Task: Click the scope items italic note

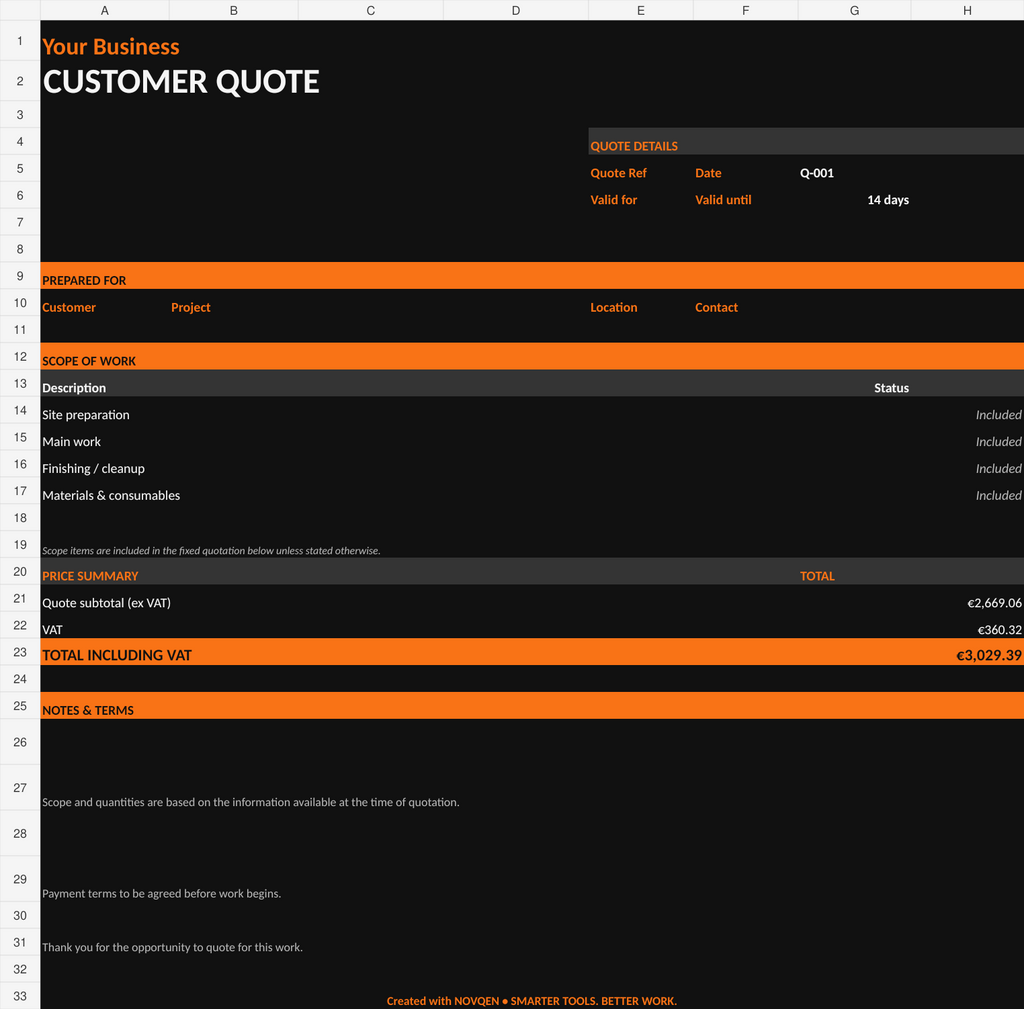Action: point(211,551)
